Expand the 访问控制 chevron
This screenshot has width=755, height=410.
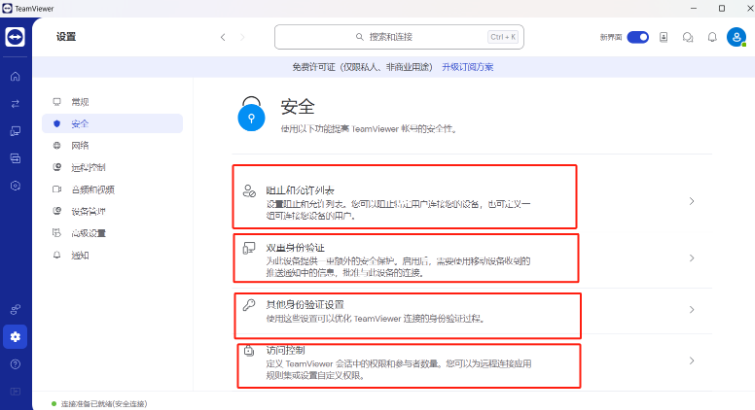[692, 360]
